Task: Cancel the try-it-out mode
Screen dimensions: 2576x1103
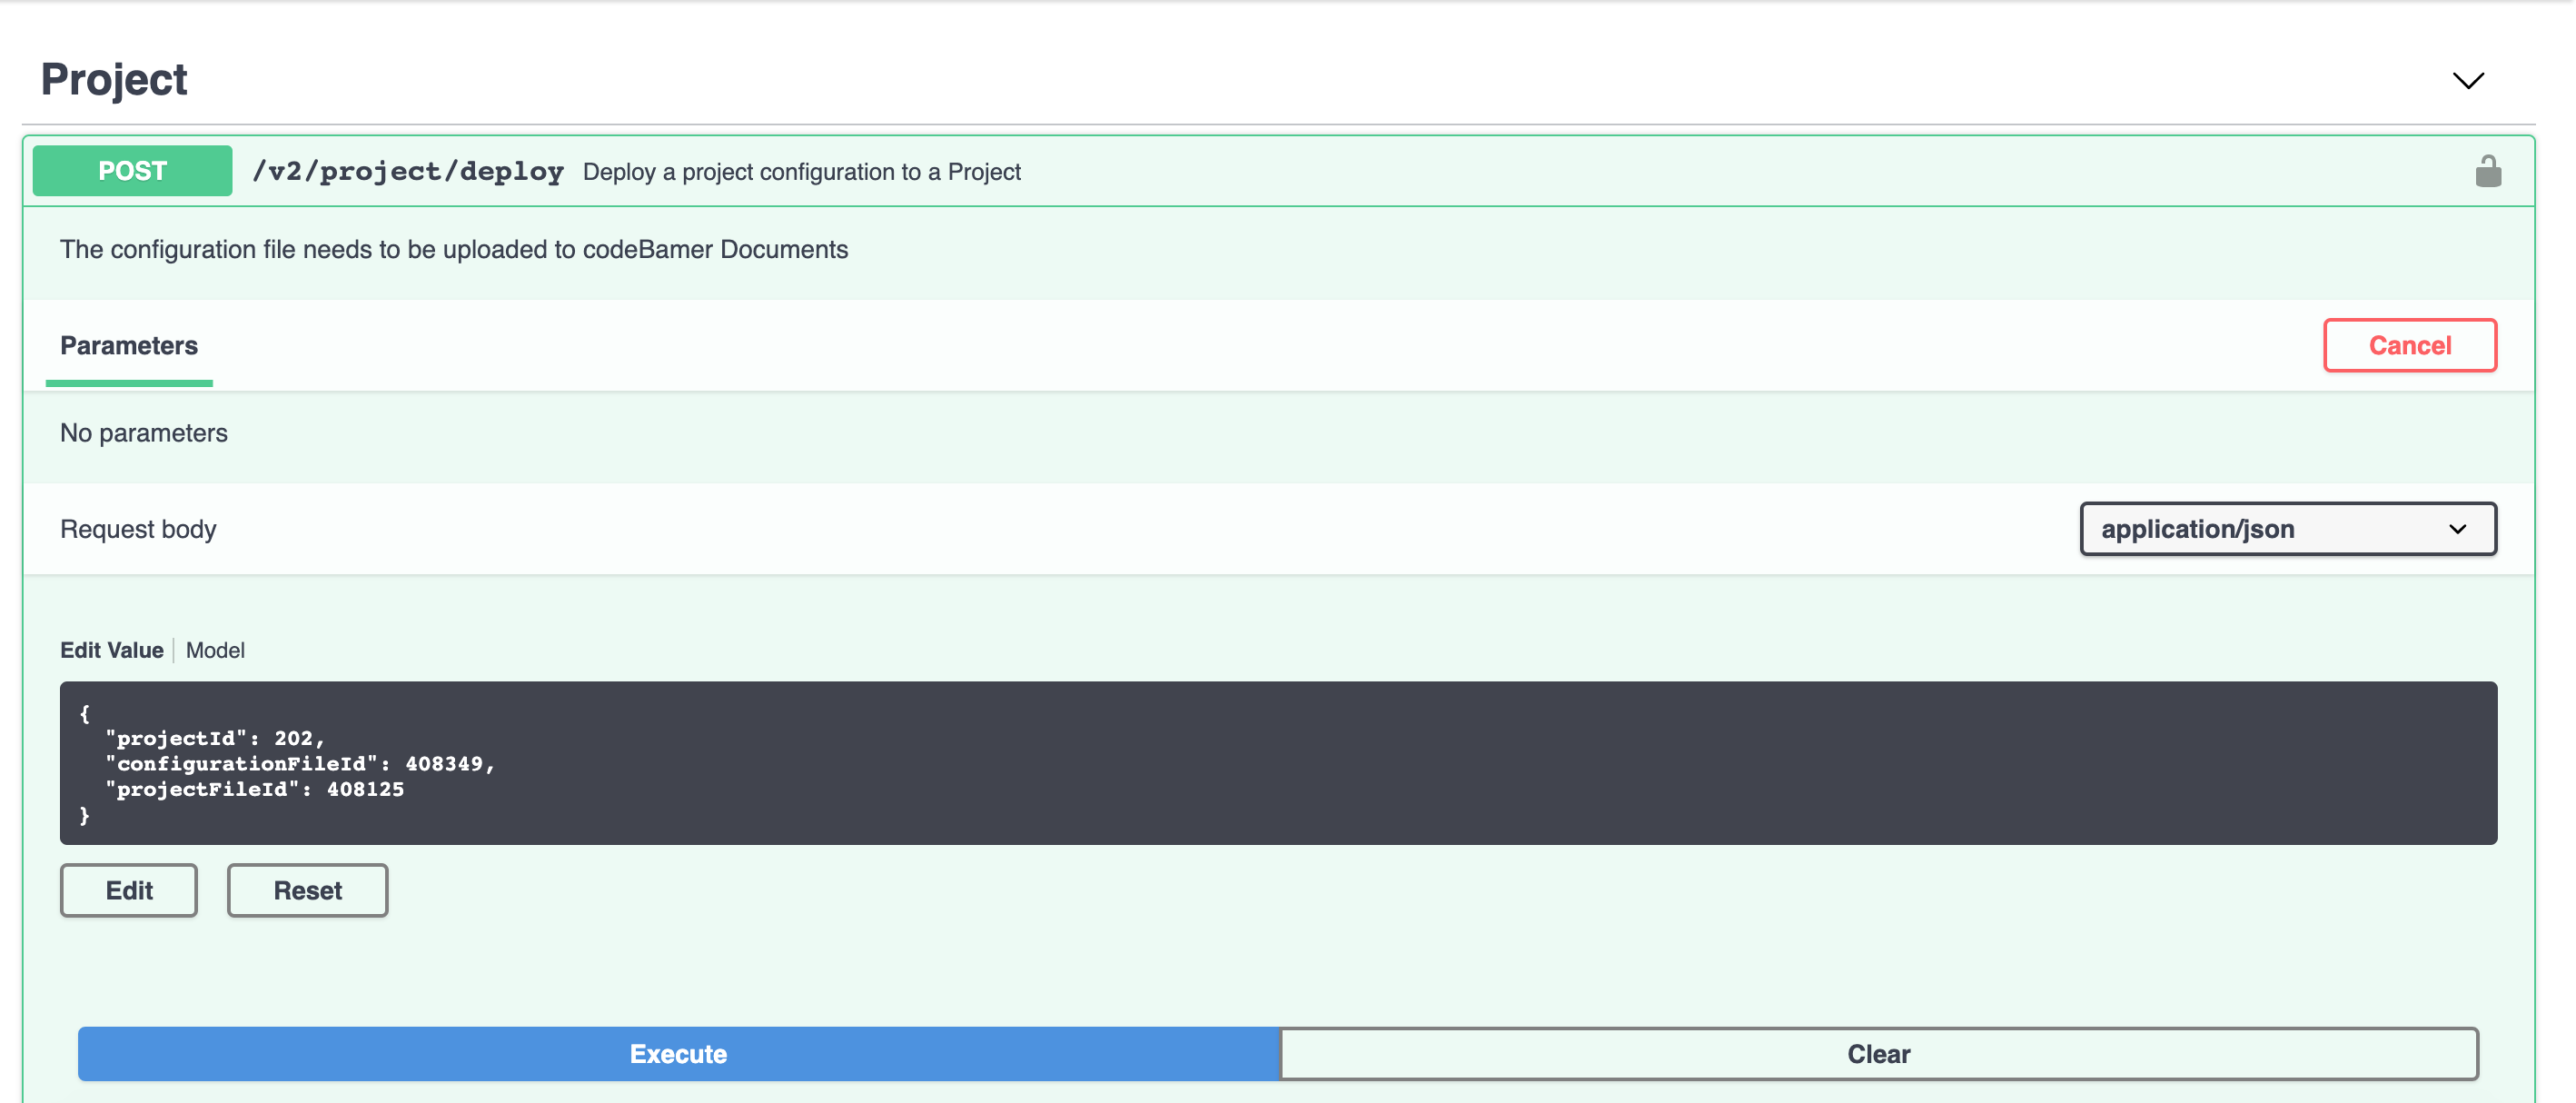Action: [x=2410, y=346]
